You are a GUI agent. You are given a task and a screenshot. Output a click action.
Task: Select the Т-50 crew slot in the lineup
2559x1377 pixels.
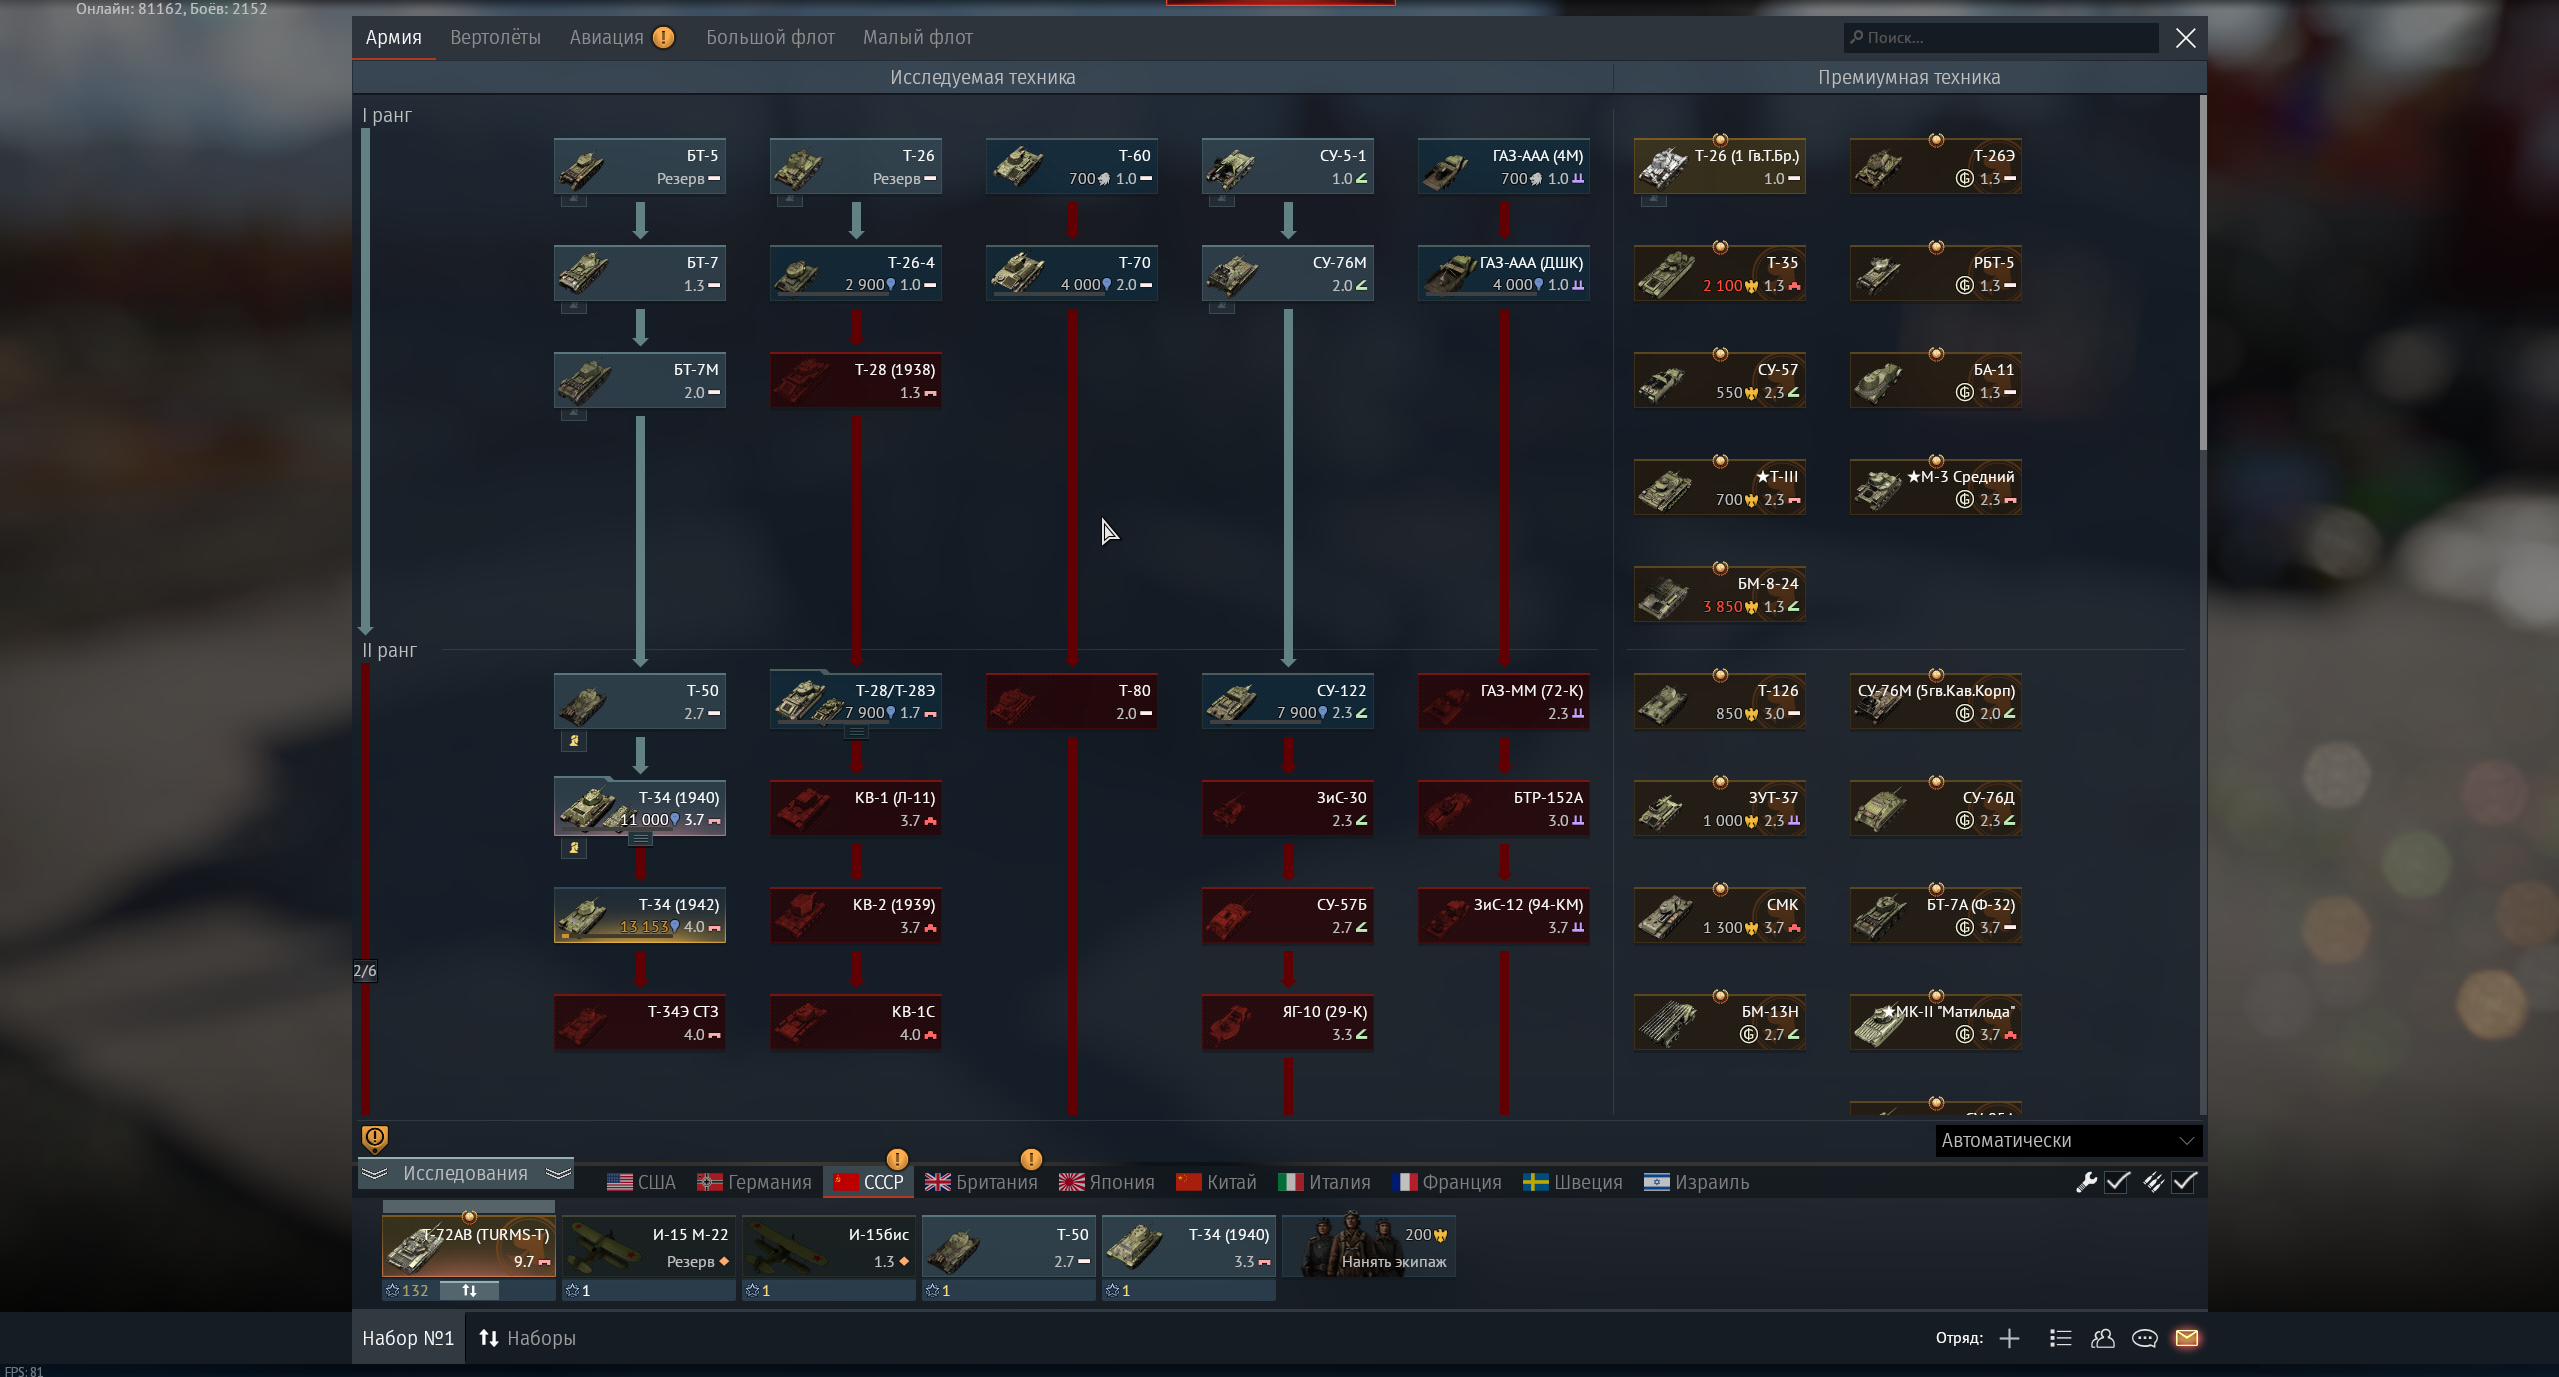[x=1009, y=1247]
